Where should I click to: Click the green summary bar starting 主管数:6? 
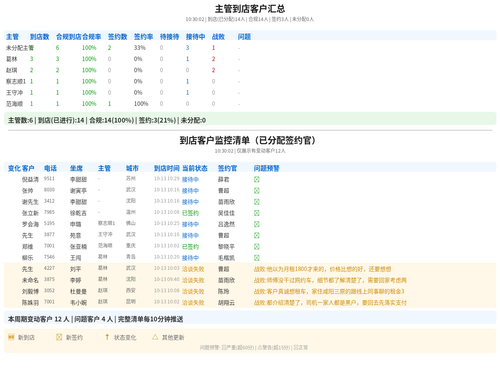[x=250, y=119]
